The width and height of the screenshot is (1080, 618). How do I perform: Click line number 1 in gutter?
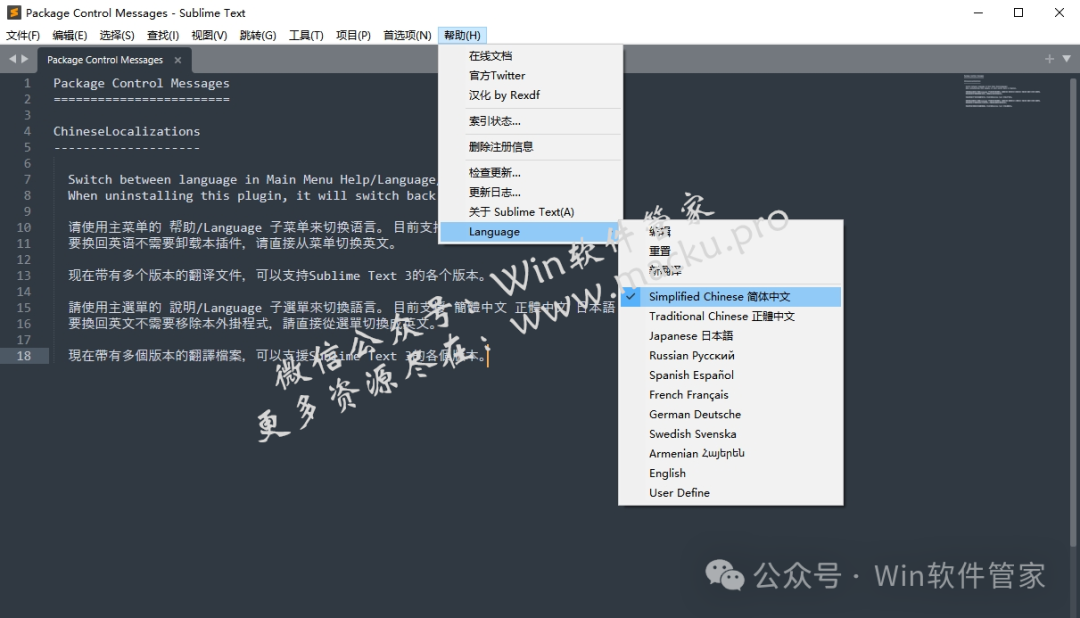(28, 83)
